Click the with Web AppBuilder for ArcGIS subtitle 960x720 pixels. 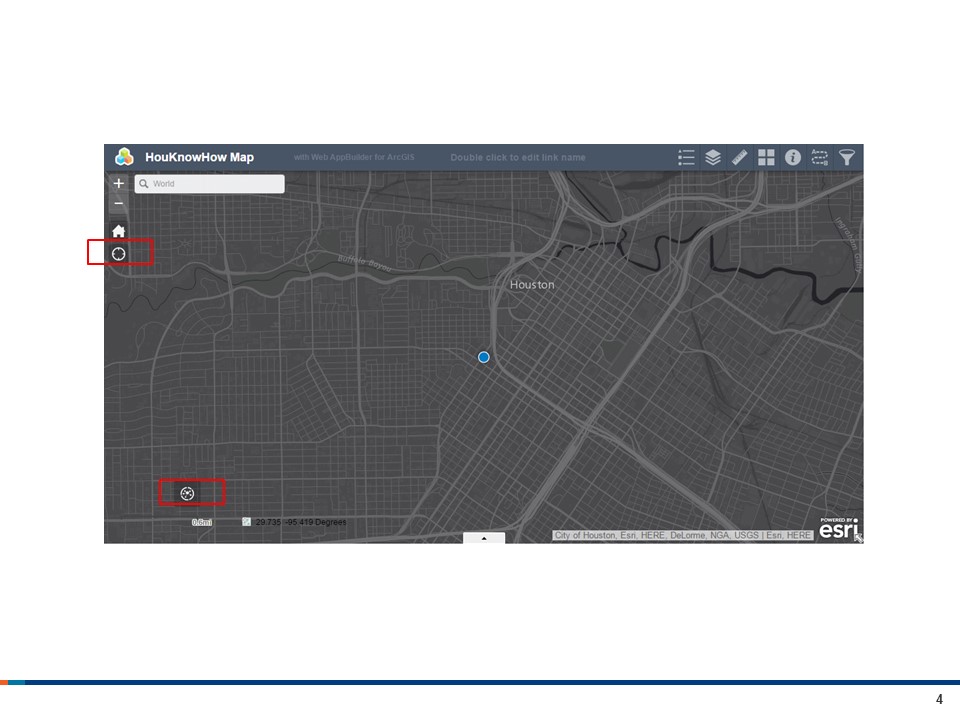coord(354,157)
